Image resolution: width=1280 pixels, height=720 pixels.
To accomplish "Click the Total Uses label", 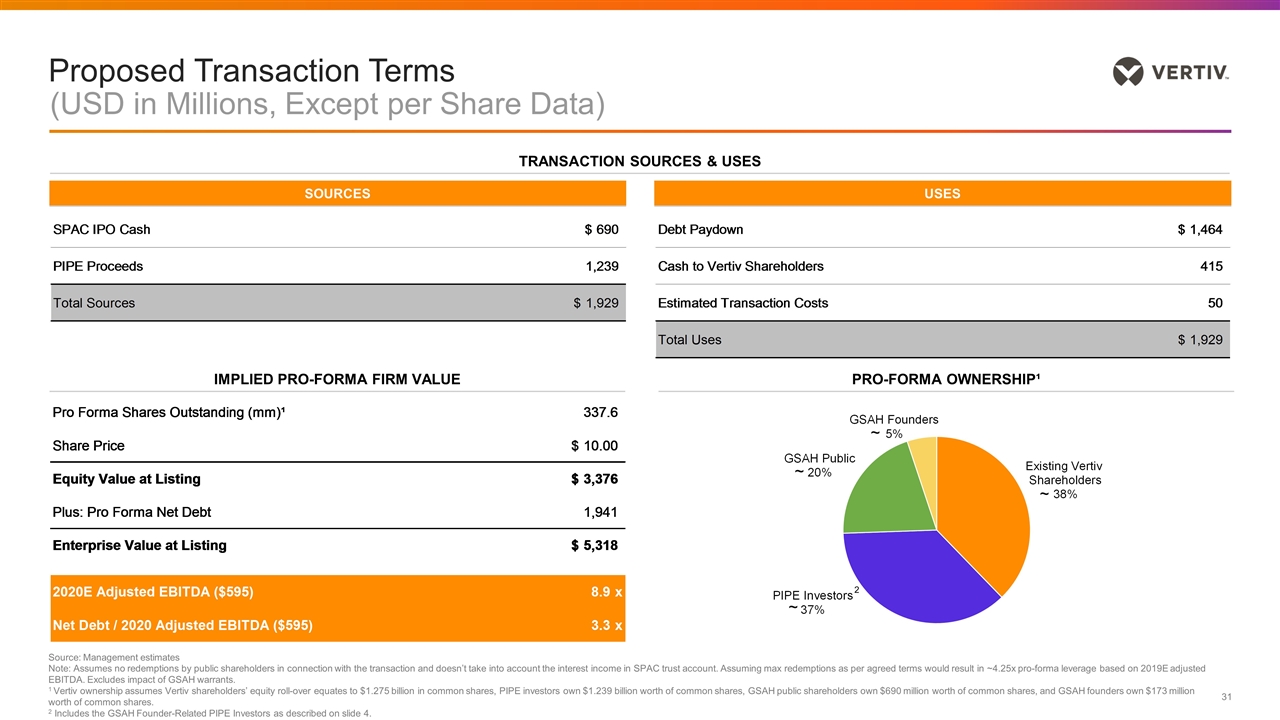I will tap(689, 340).
